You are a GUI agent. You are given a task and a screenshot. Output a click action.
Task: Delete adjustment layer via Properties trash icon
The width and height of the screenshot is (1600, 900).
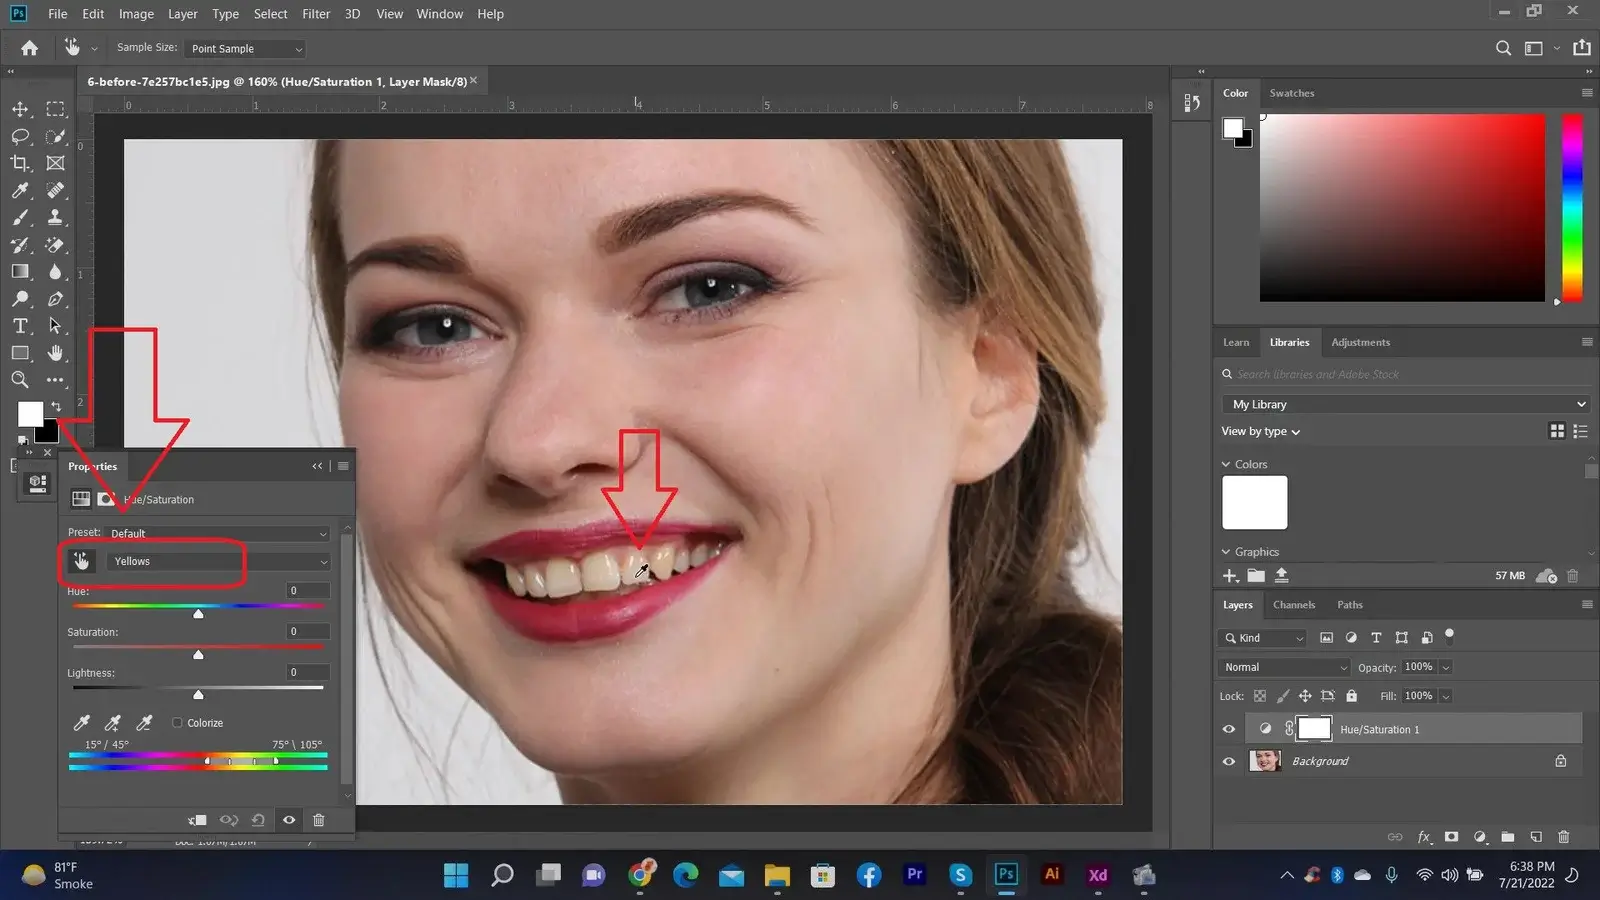319,820
